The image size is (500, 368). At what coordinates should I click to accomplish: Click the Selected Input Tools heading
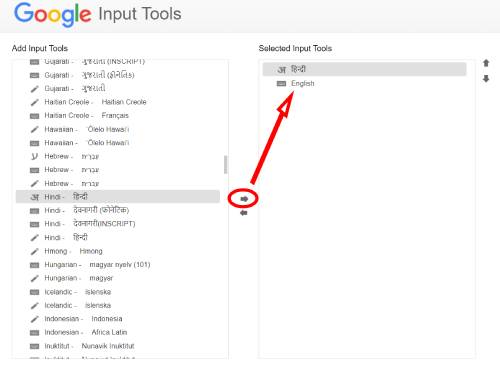[295, 48]
